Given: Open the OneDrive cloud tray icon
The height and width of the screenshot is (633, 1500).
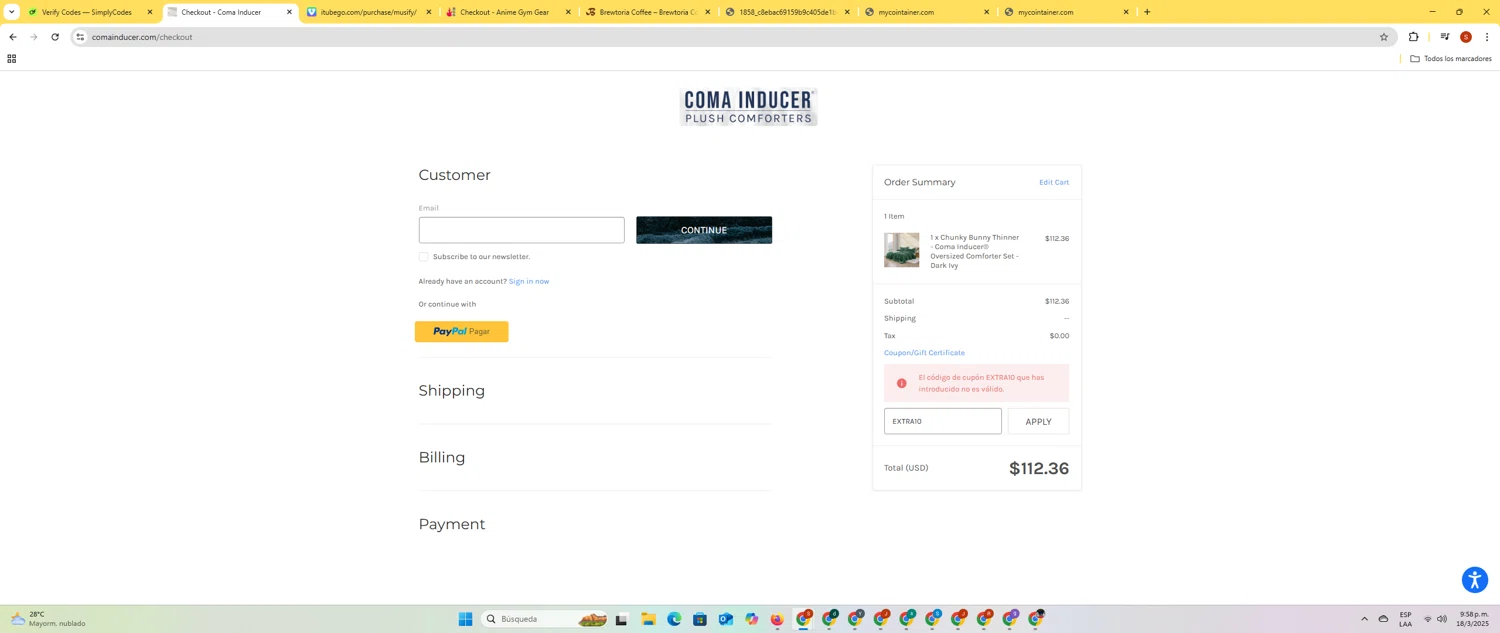Looking at the screenshot, I should 1384,619.
